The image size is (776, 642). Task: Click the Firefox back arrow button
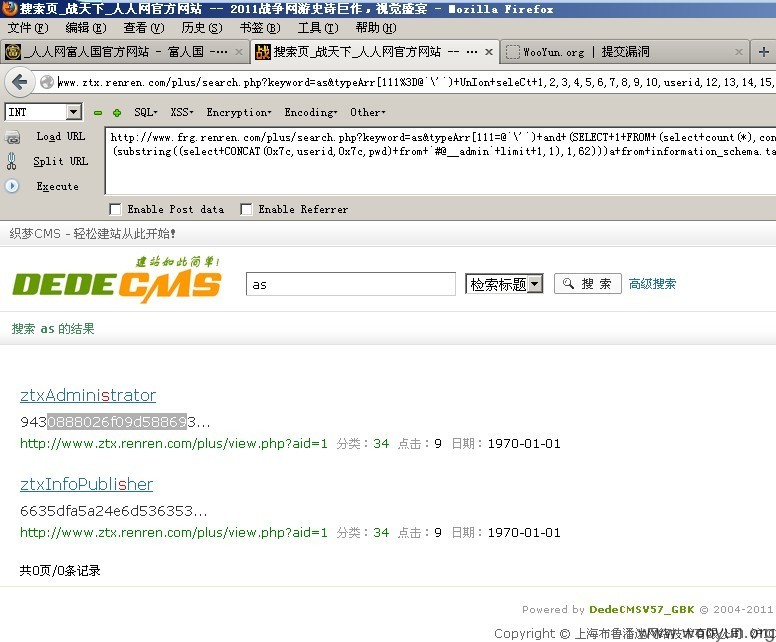pyautogui.click(x=20, y=82)
